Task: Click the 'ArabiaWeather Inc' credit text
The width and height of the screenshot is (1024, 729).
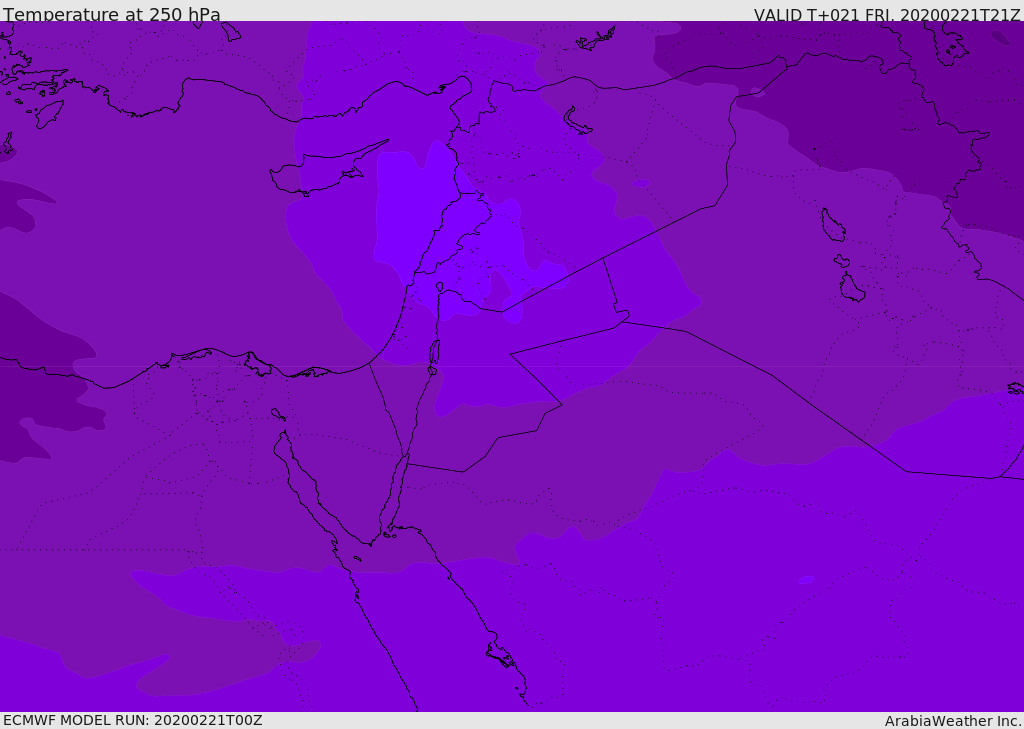Action: click(x=952, y=721)
